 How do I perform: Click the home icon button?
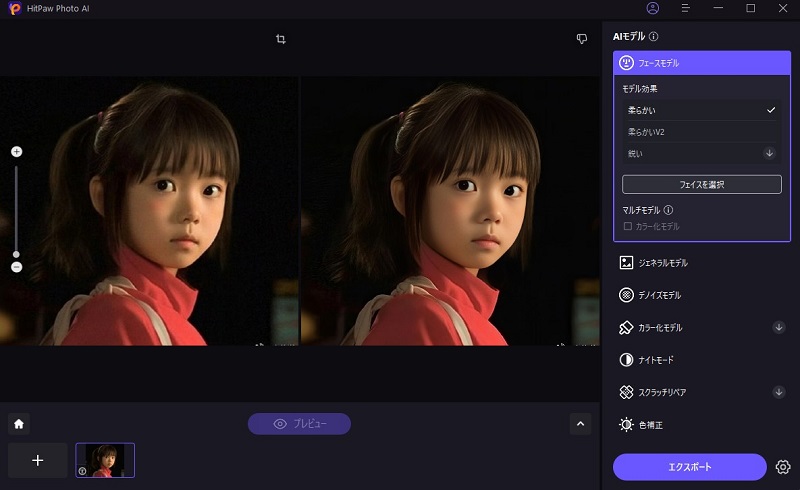19,424
